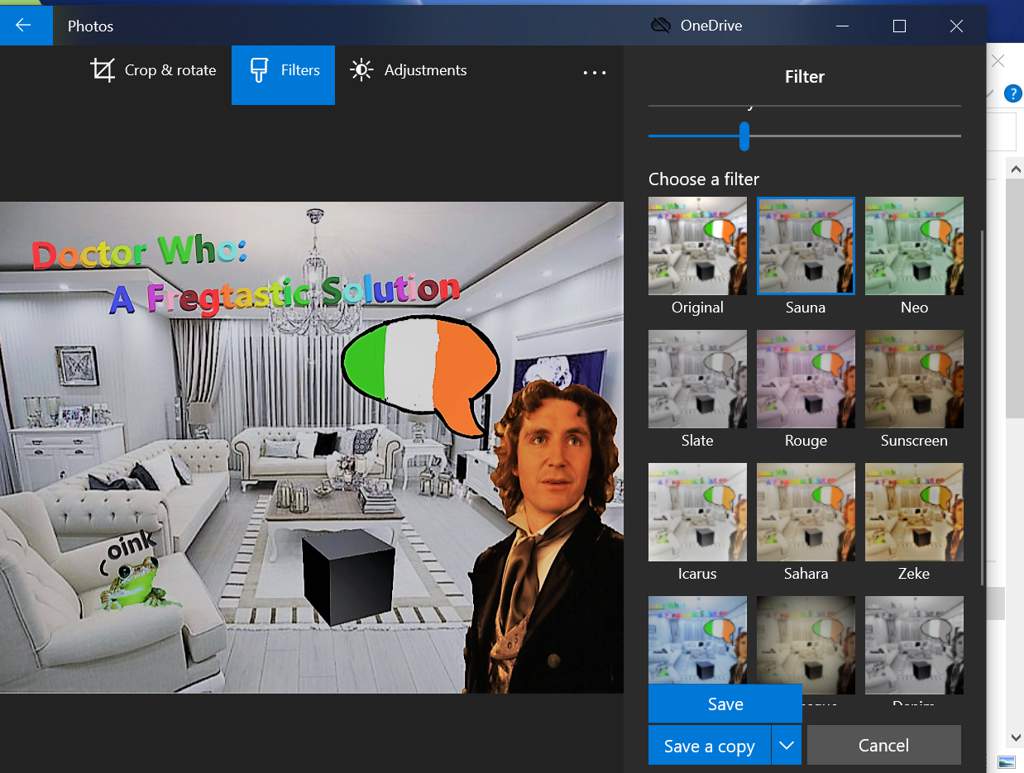Select the Original filter thumbnail

tap(697, 246)
